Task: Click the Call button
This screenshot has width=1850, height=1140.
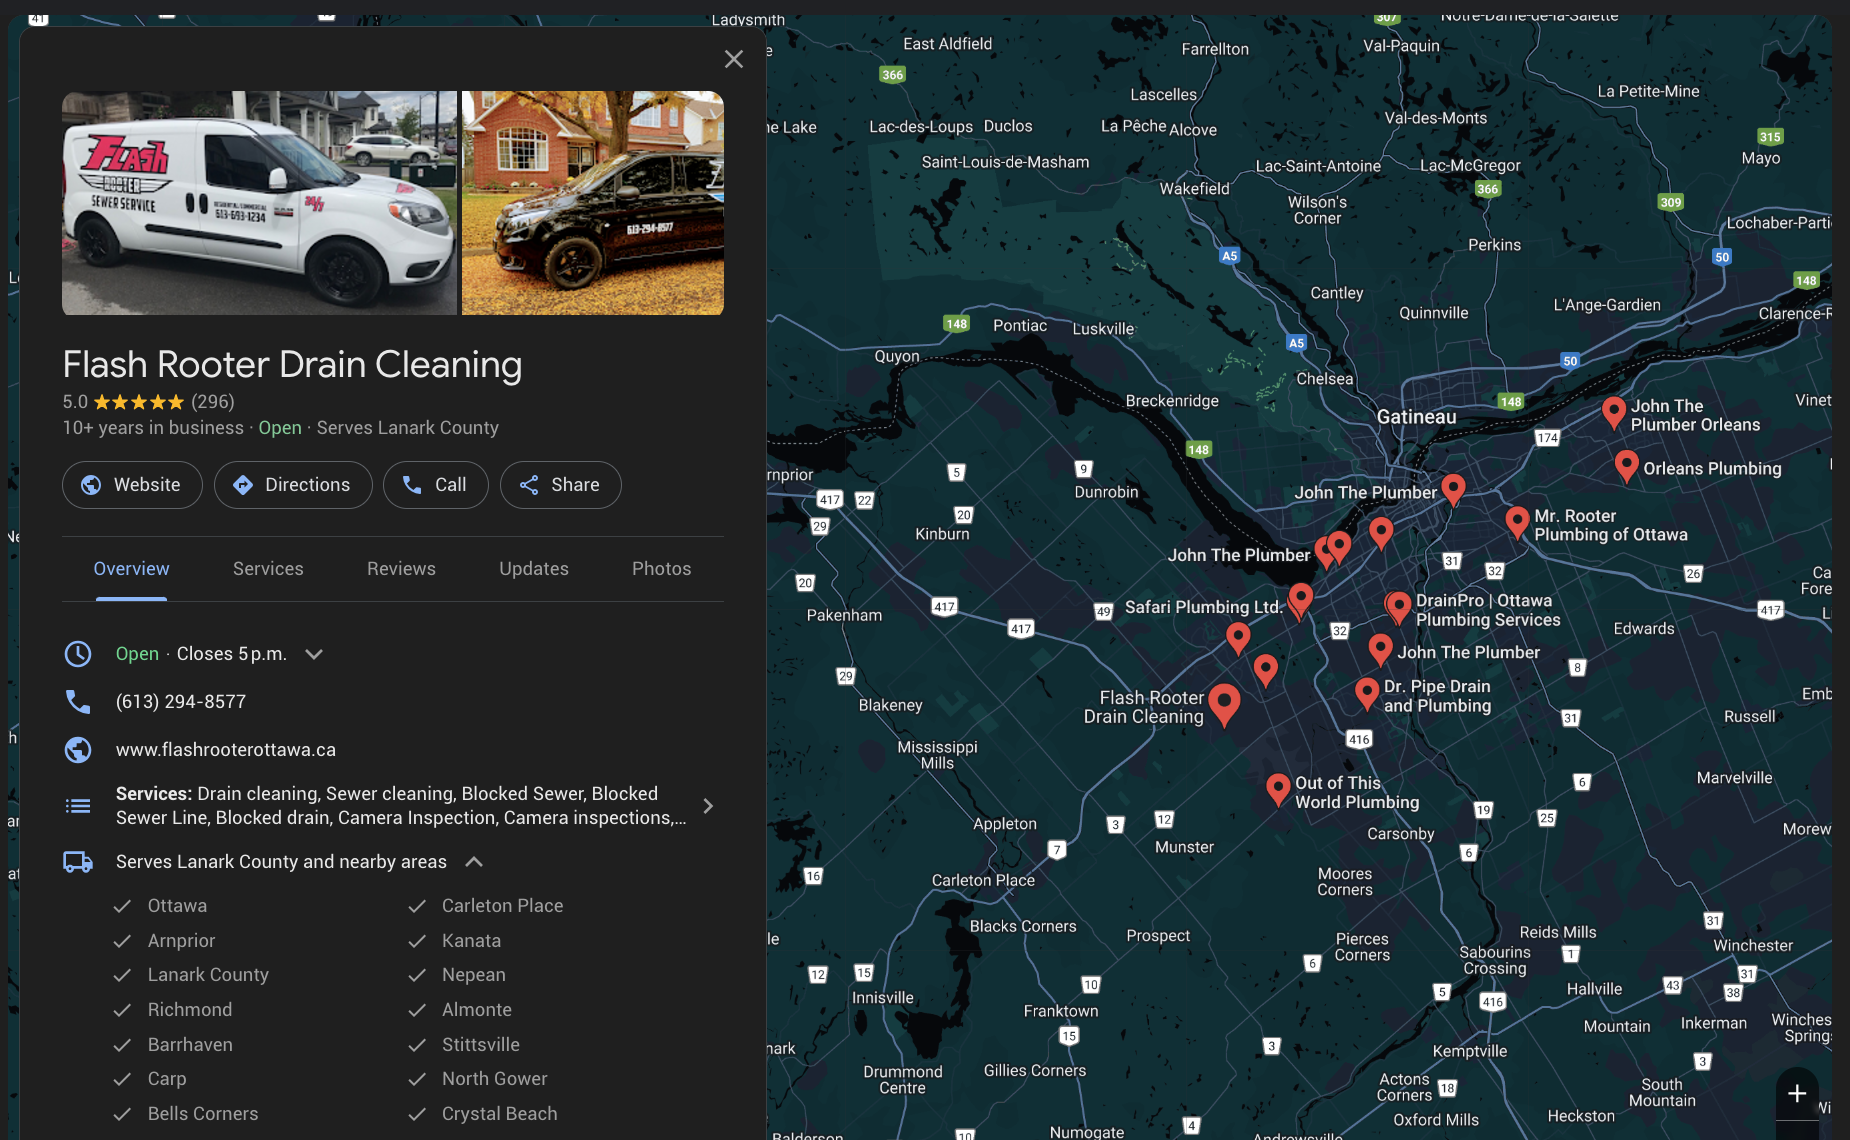Action: tap(436, 485)
